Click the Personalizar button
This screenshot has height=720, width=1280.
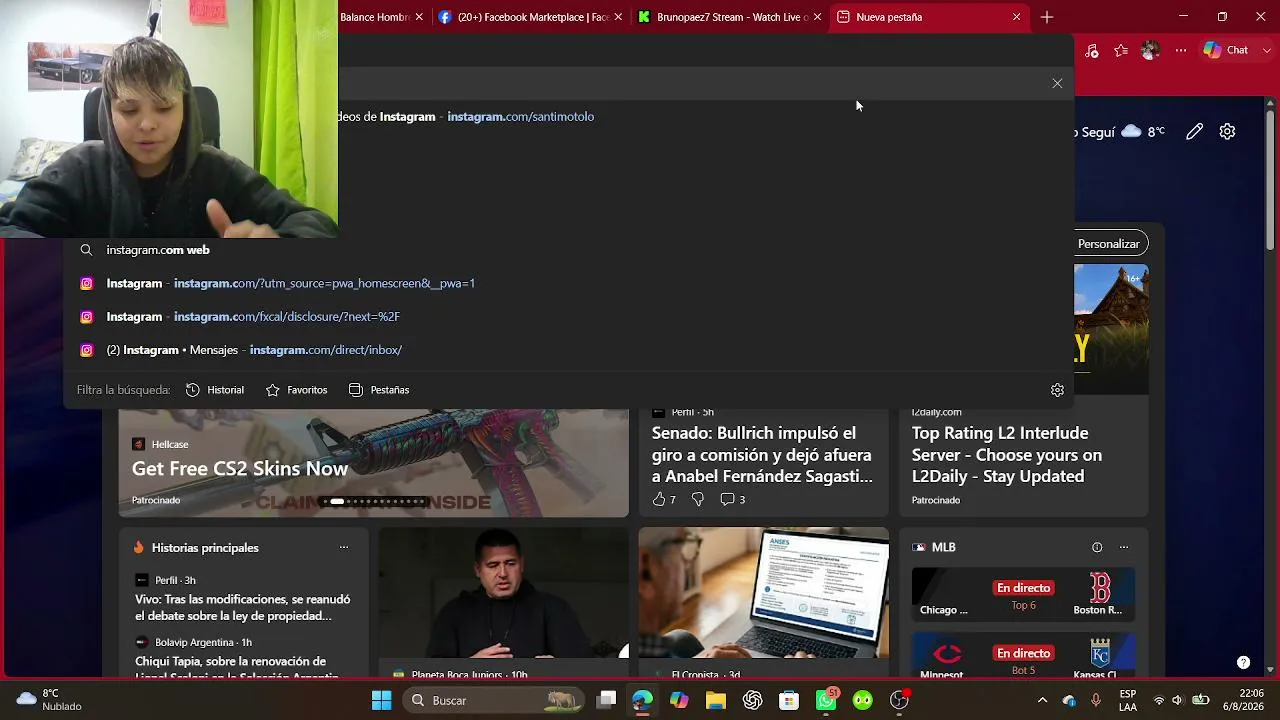[1109, 244]
